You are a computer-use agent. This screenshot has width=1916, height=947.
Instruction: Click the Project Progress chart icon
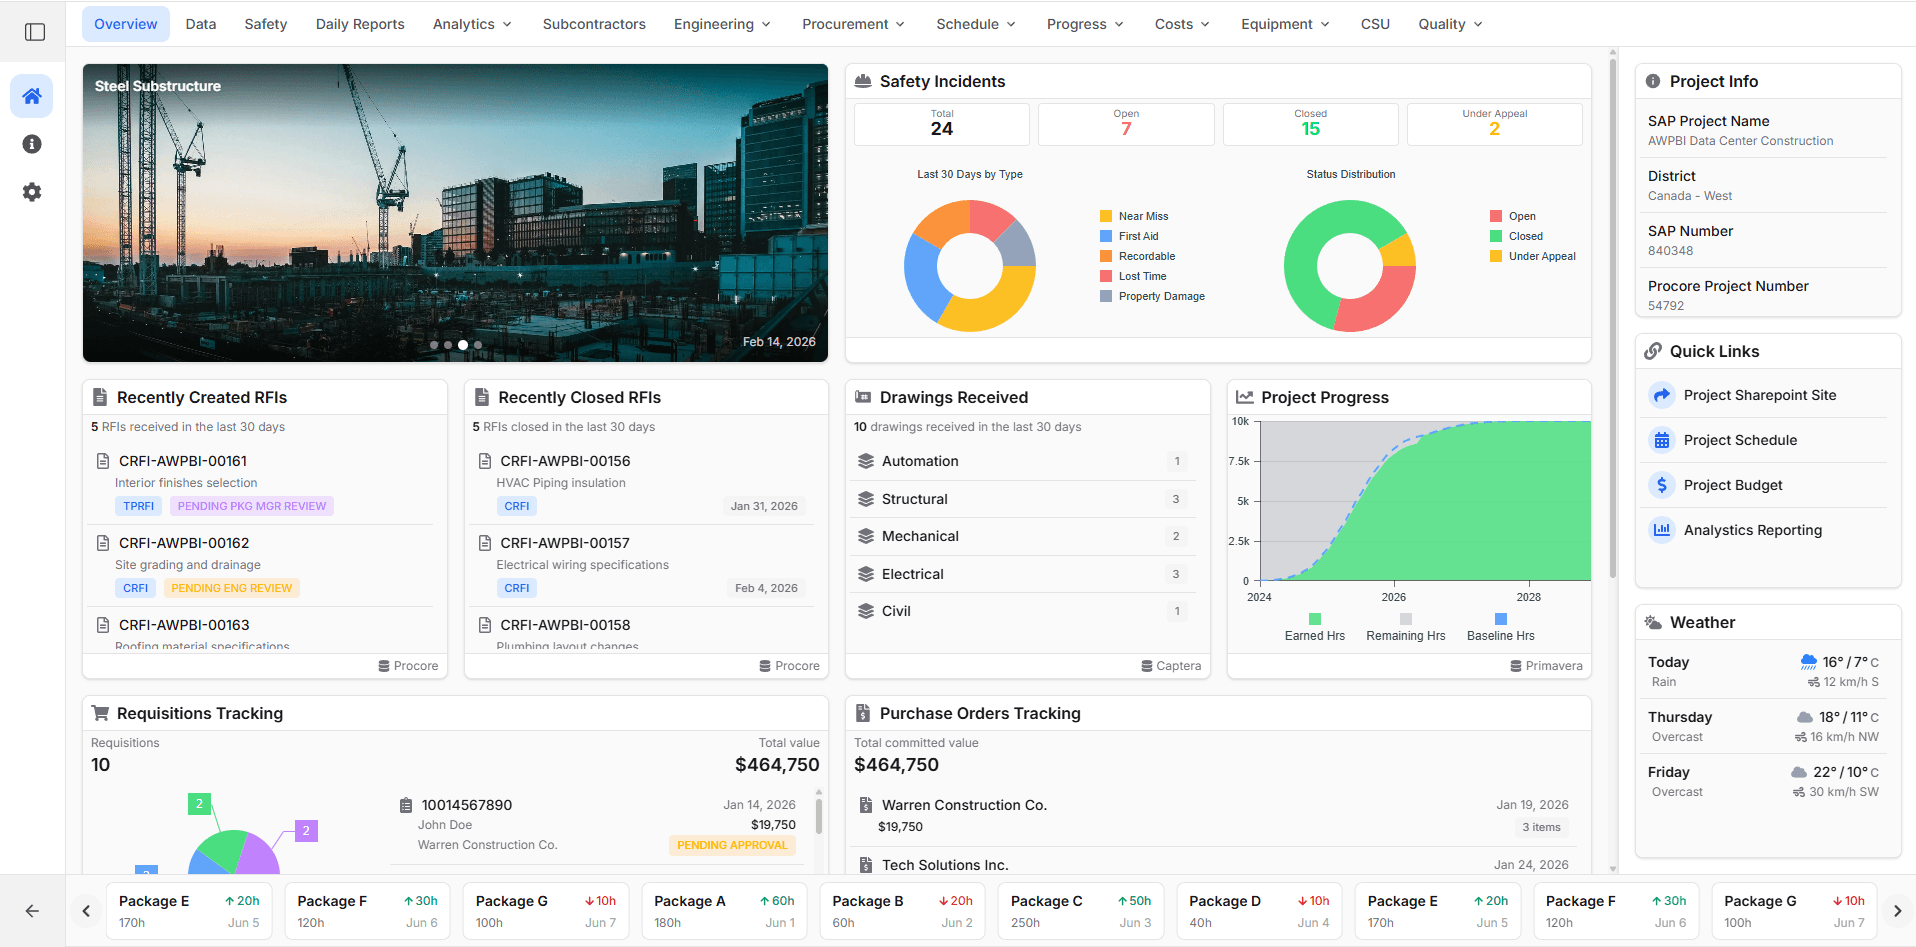(1245, 397)
